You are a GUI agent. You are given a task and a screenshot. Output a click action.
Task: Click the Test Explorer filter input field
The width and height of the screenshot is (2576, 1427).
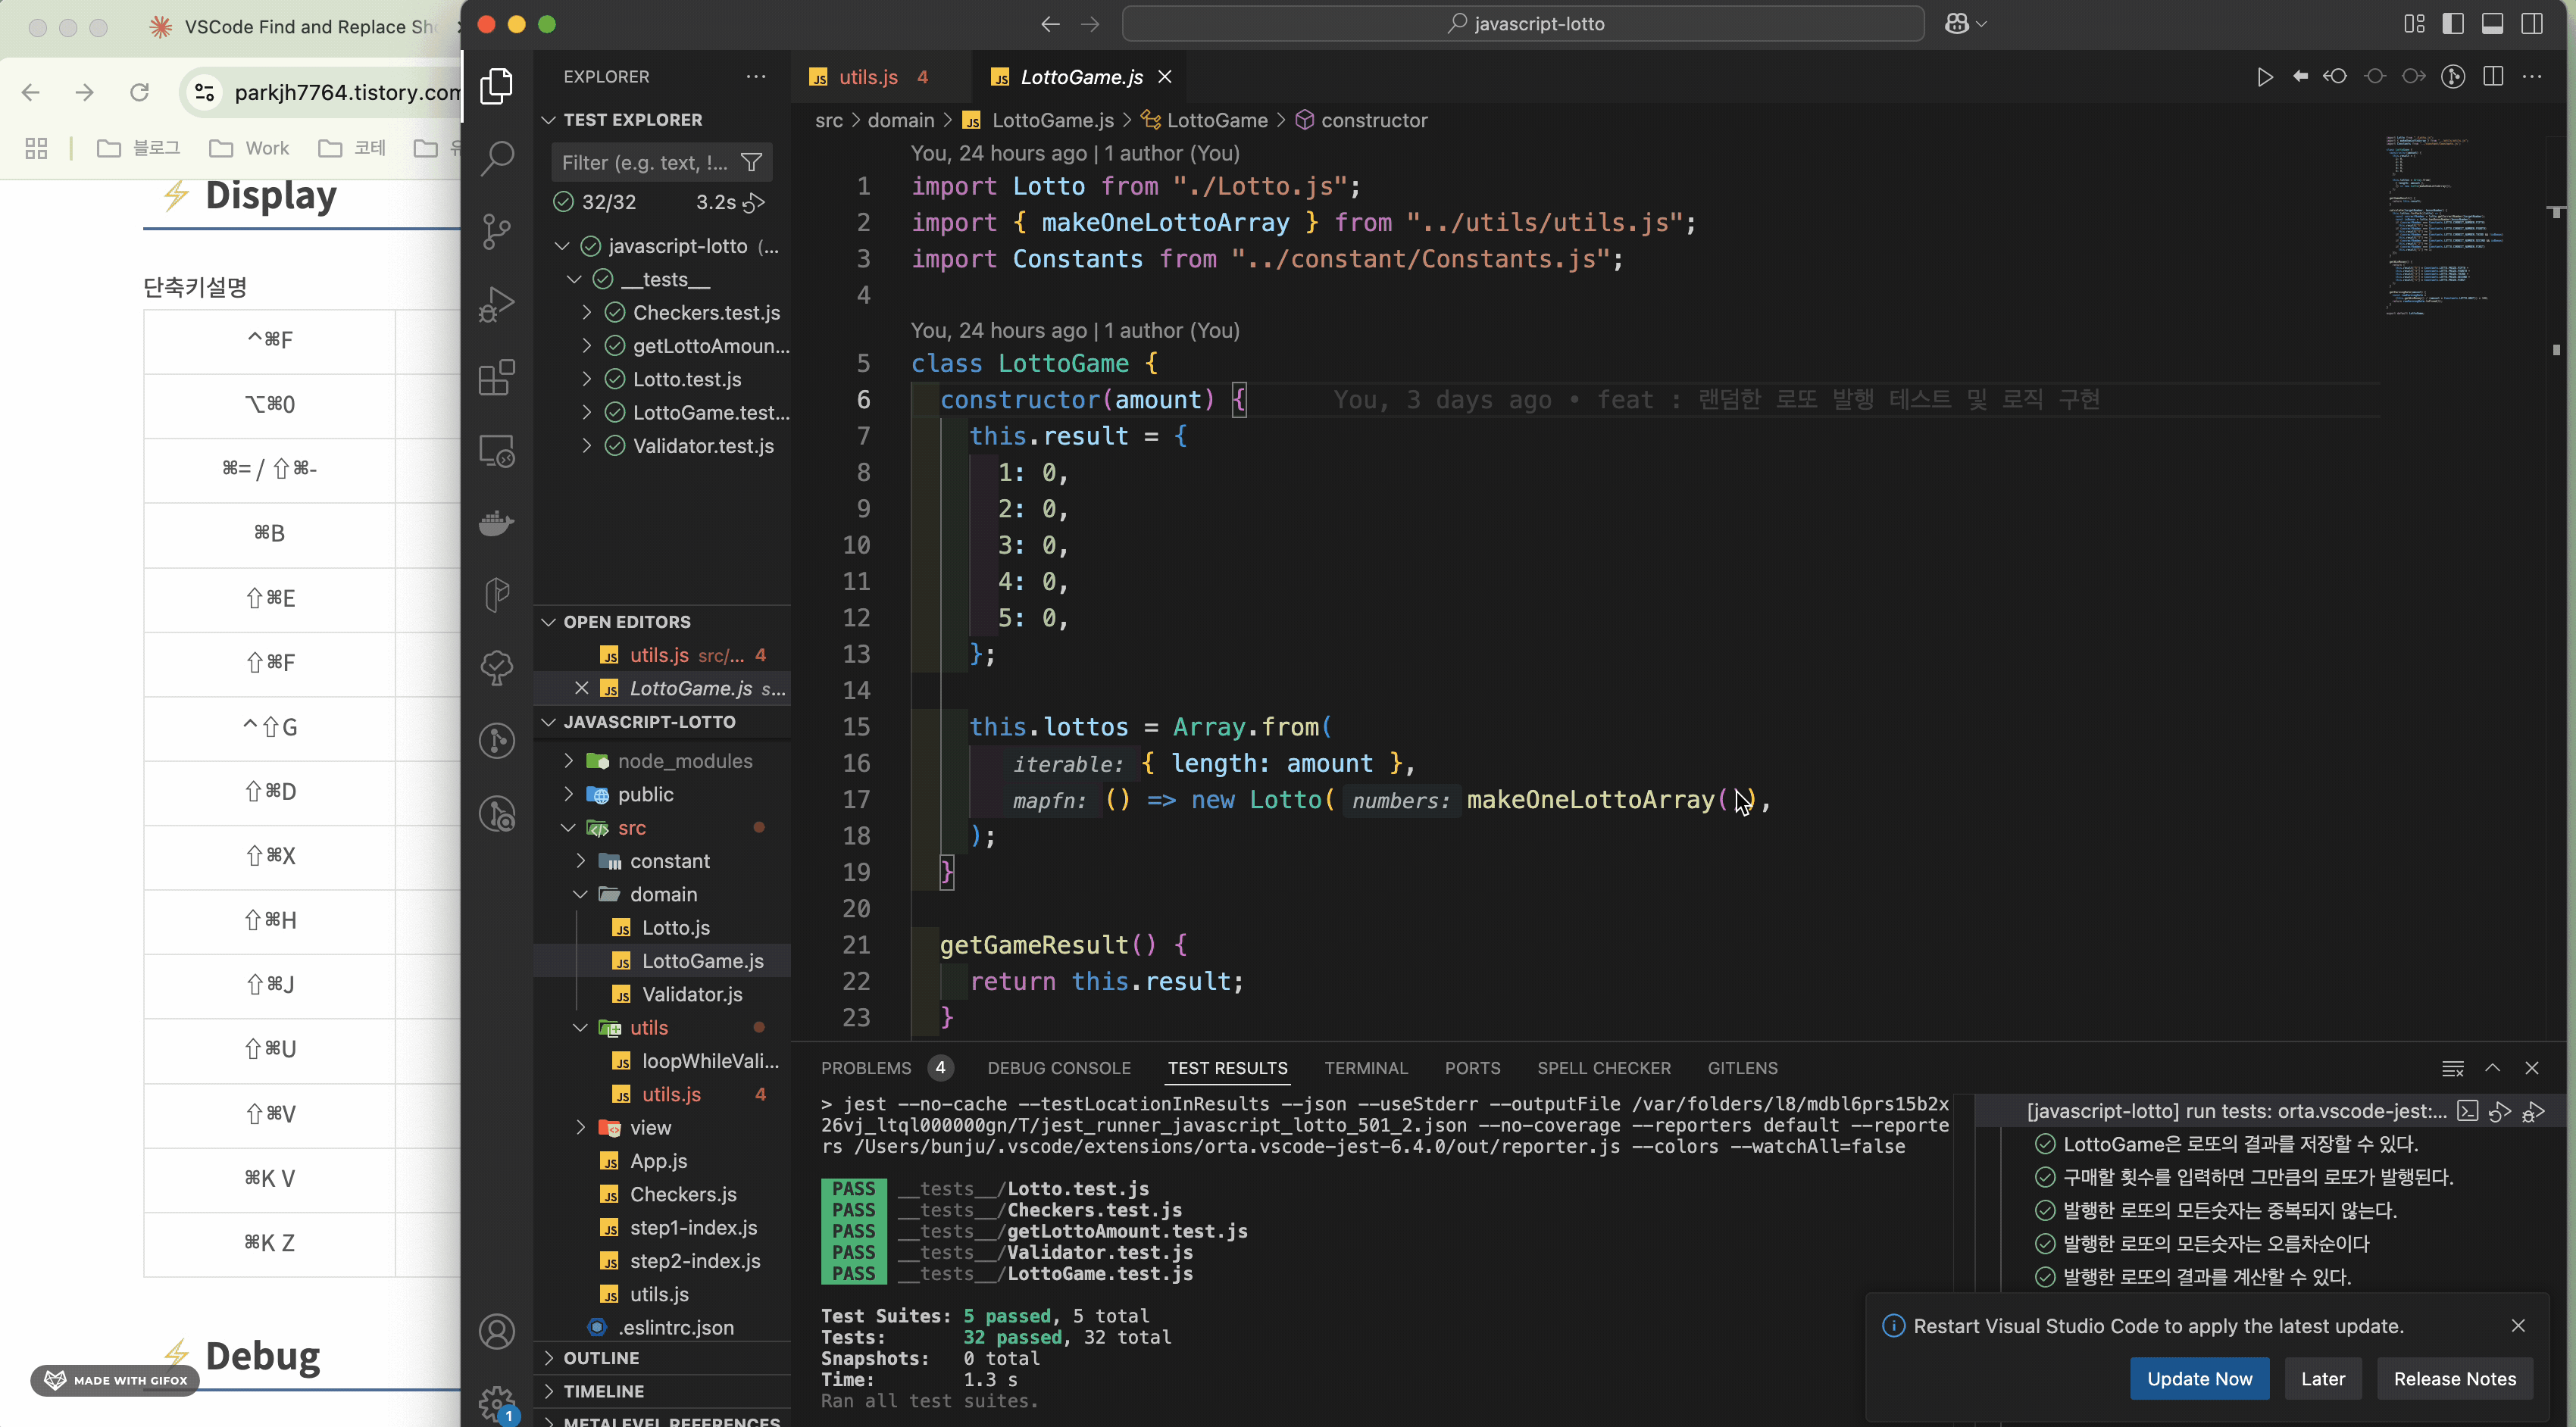[645, 162]
